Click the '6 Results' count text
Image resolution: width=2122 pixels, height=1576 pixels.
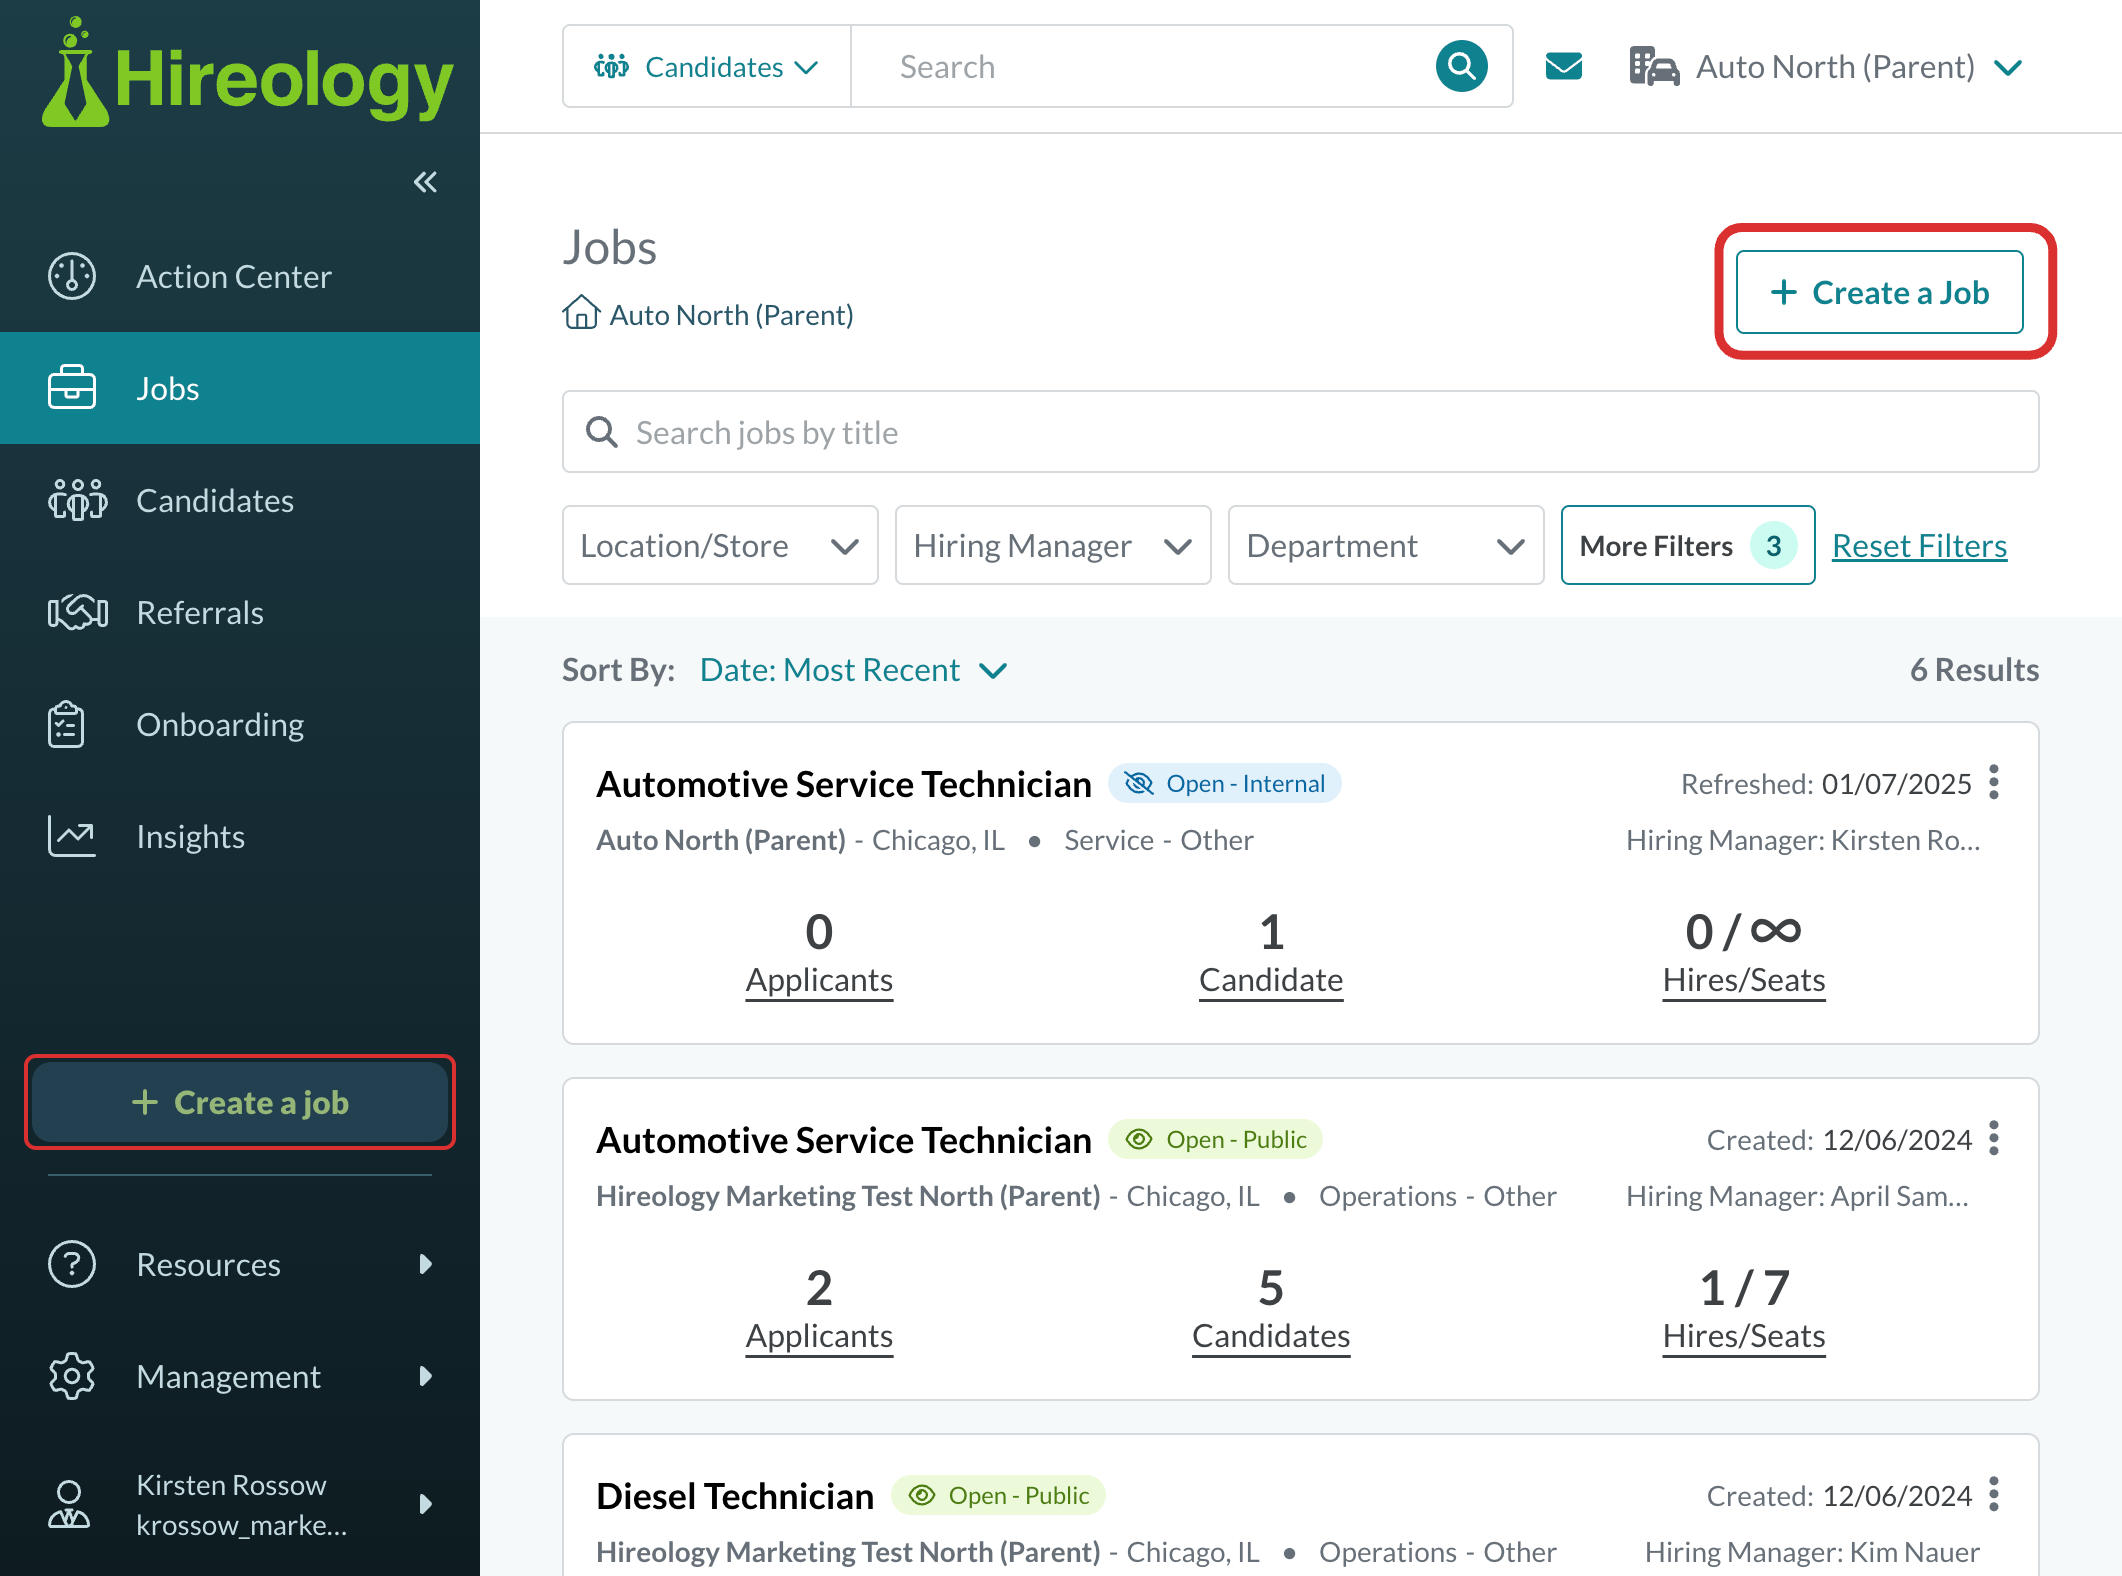[1974, 670]
